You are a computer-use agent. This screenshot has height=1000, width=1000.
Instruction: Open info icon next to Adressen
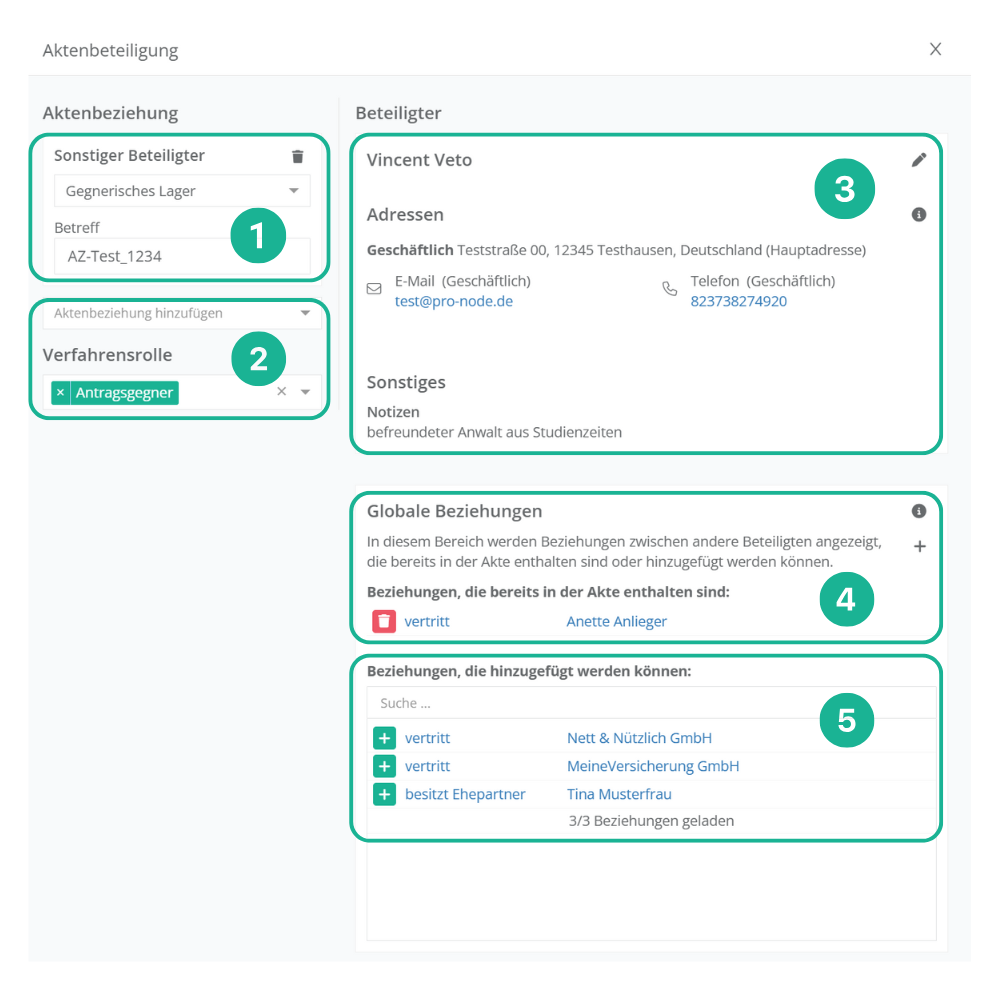tap(919, 214)
